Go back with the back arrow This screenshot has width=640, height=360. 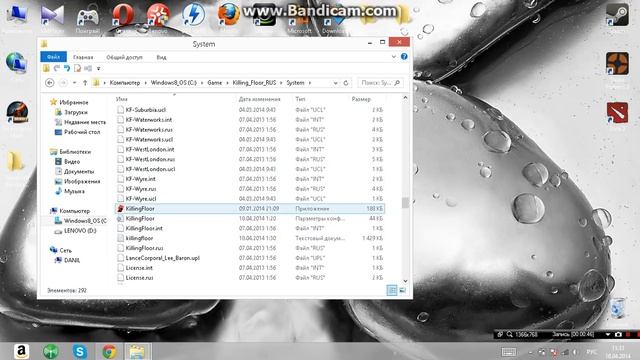pyautogui.click(x=50, y=83)
